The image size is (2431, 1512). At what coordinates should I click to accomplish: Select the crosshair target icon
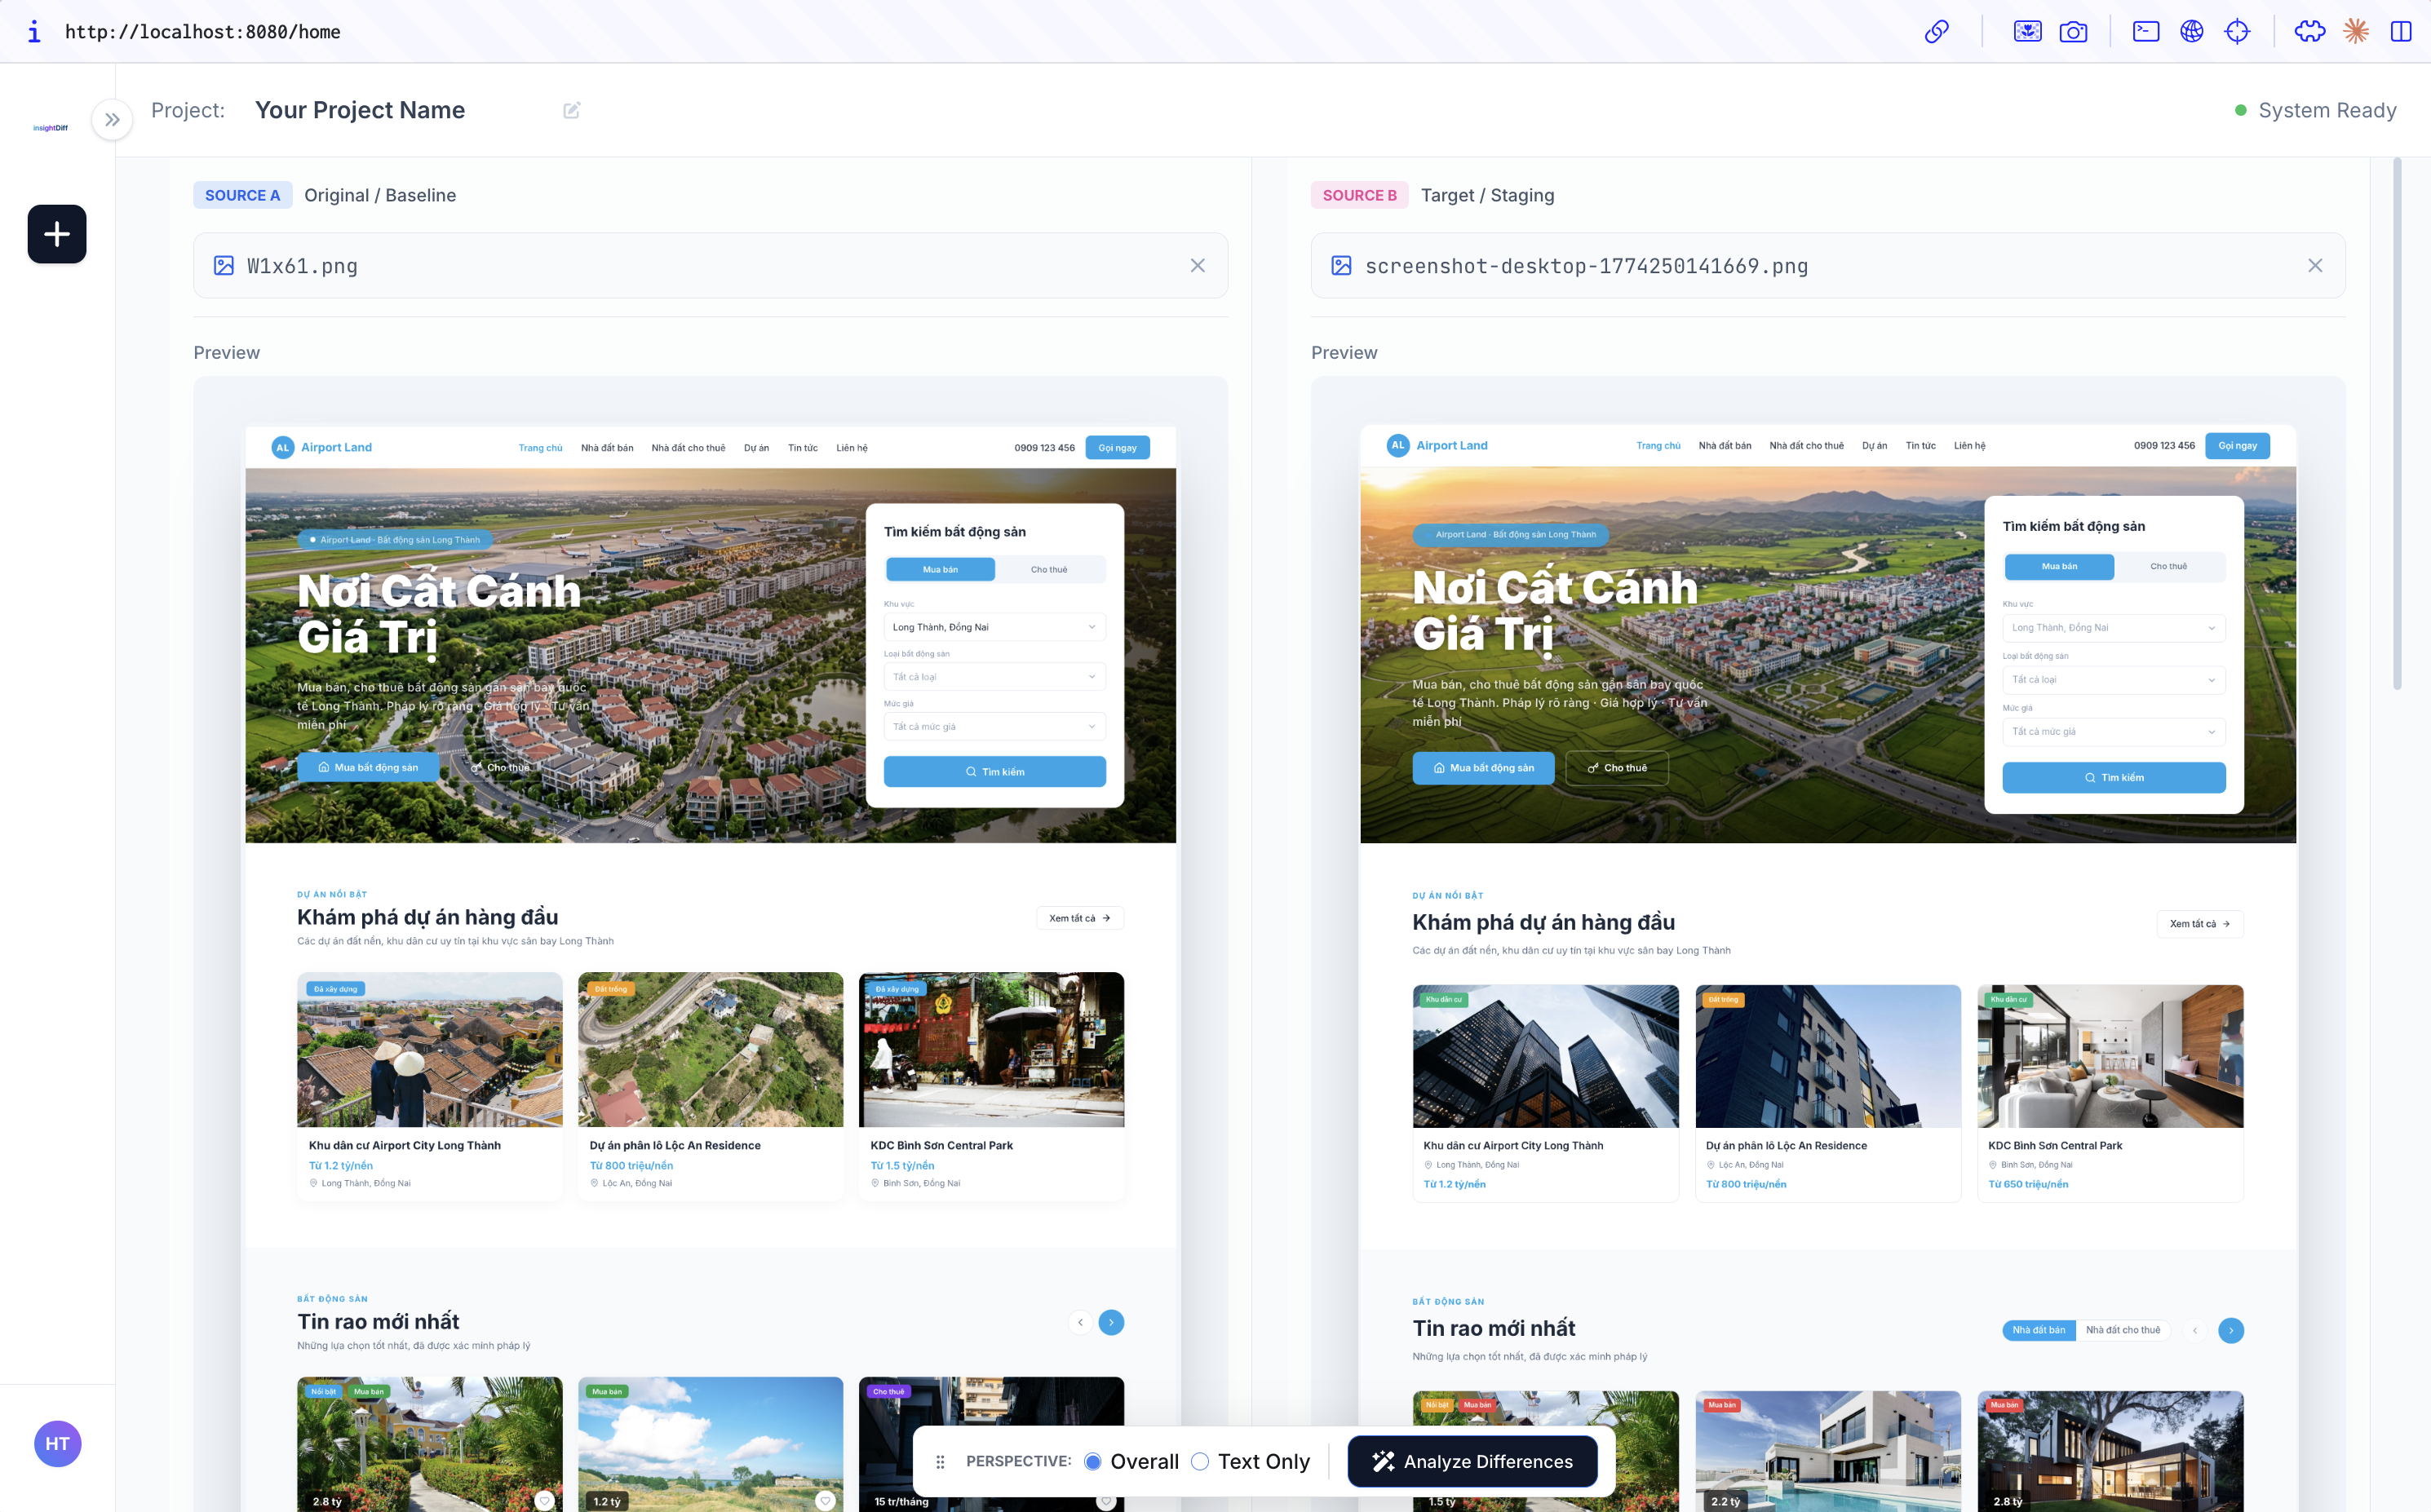(x=2238, y=31)
